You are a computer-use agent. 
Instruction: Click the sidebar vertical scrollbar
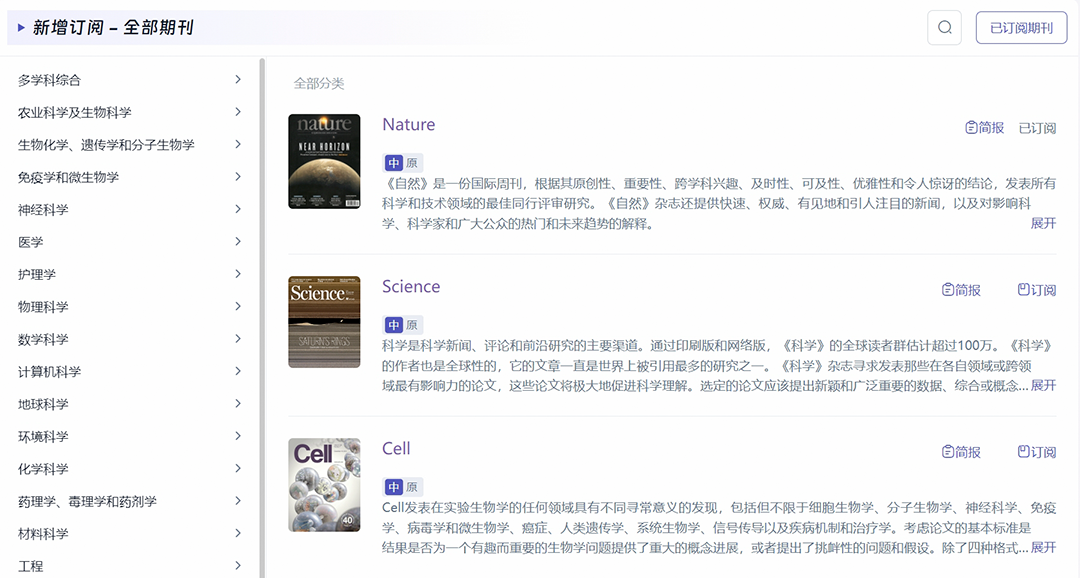pyautogui.click(x=262, y=300)
